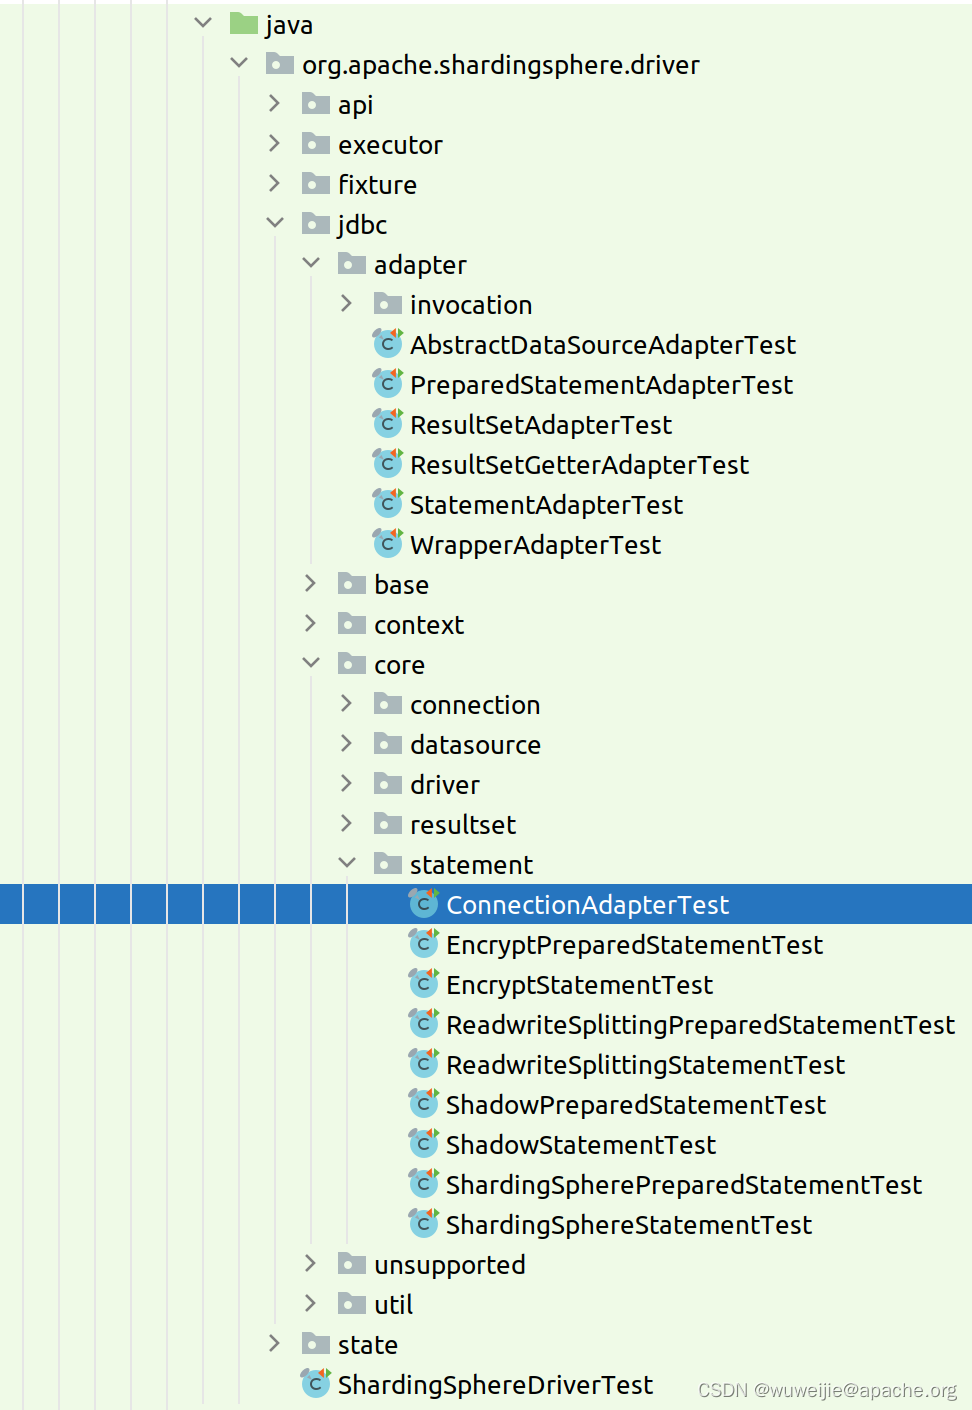This screenshot has width=972, height=1410.
Task: Select ShadowStatementTest file name
Action: [x=581, y=1145]
